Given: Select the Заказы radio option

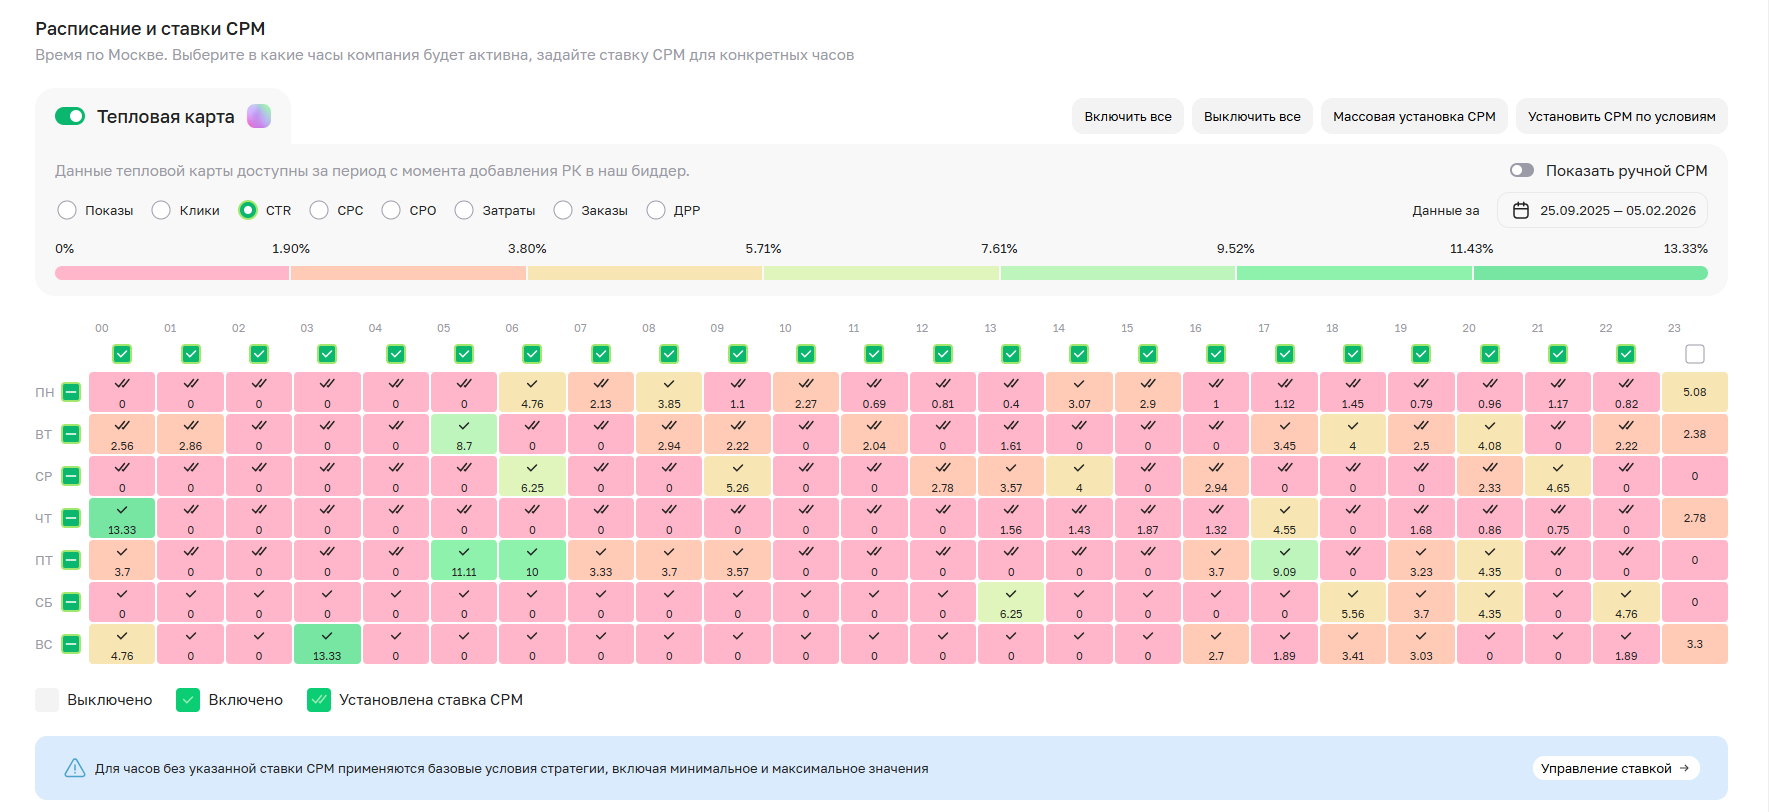Looking at the screenshot, I should click(563, 210).
